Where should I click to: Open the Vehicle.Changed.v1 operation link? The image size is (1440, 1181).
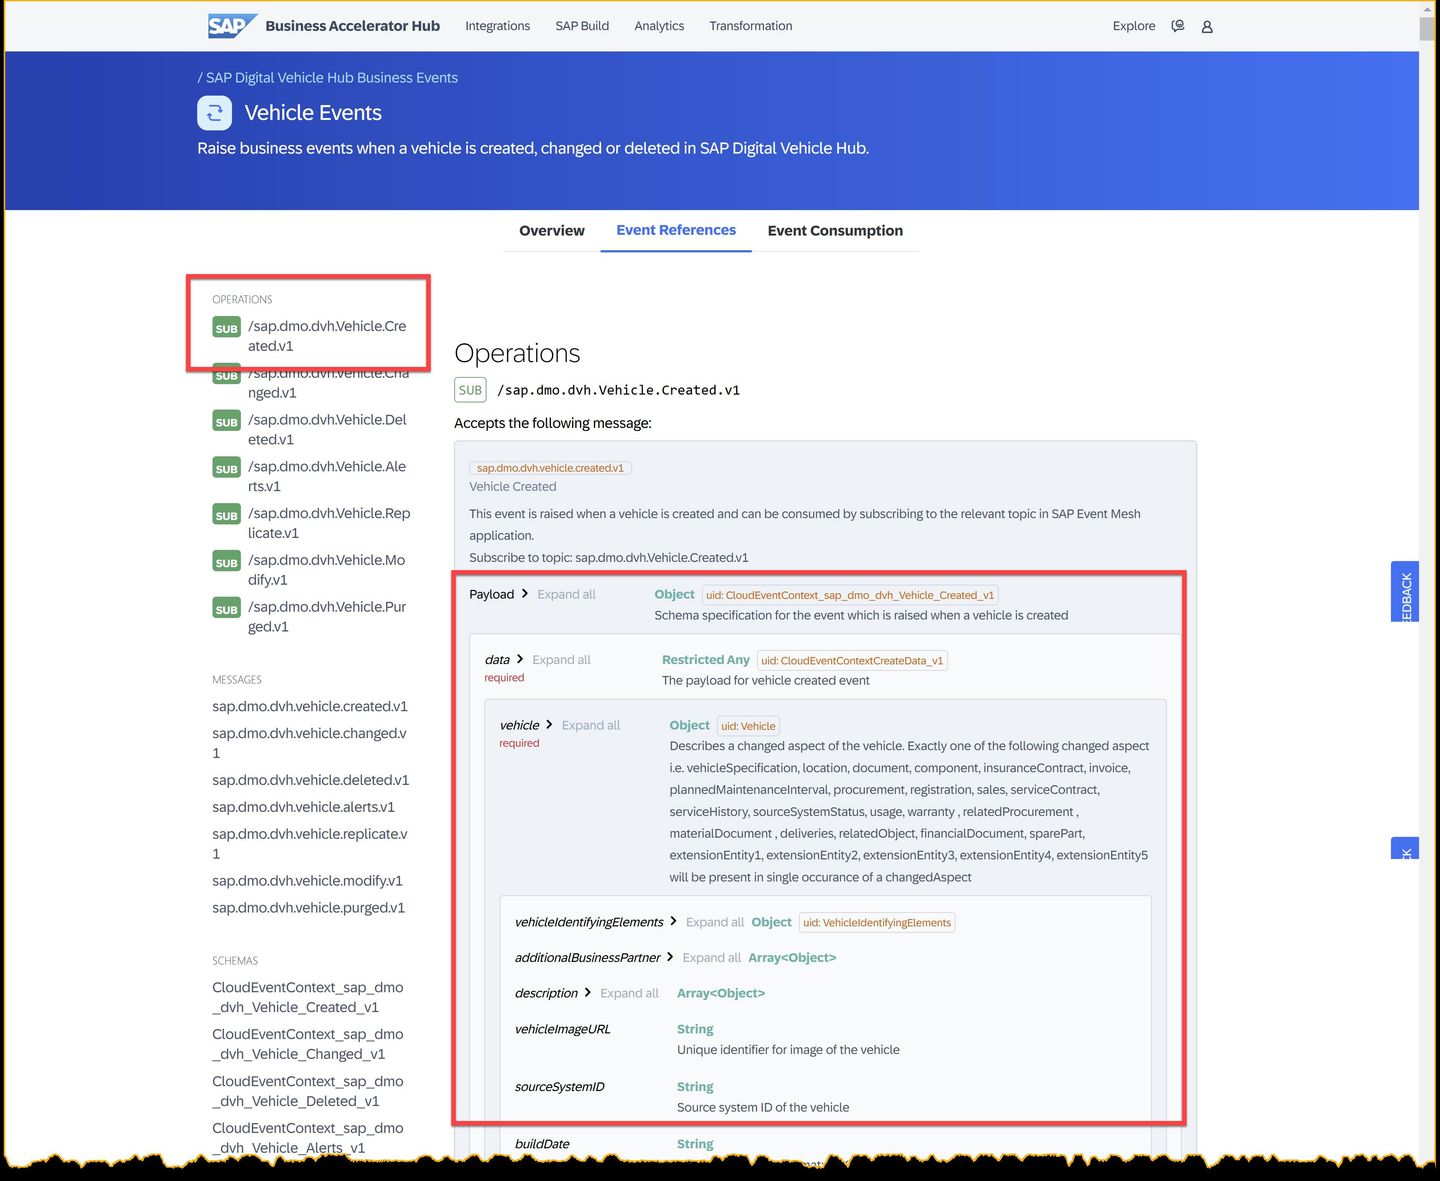point(328,383)
